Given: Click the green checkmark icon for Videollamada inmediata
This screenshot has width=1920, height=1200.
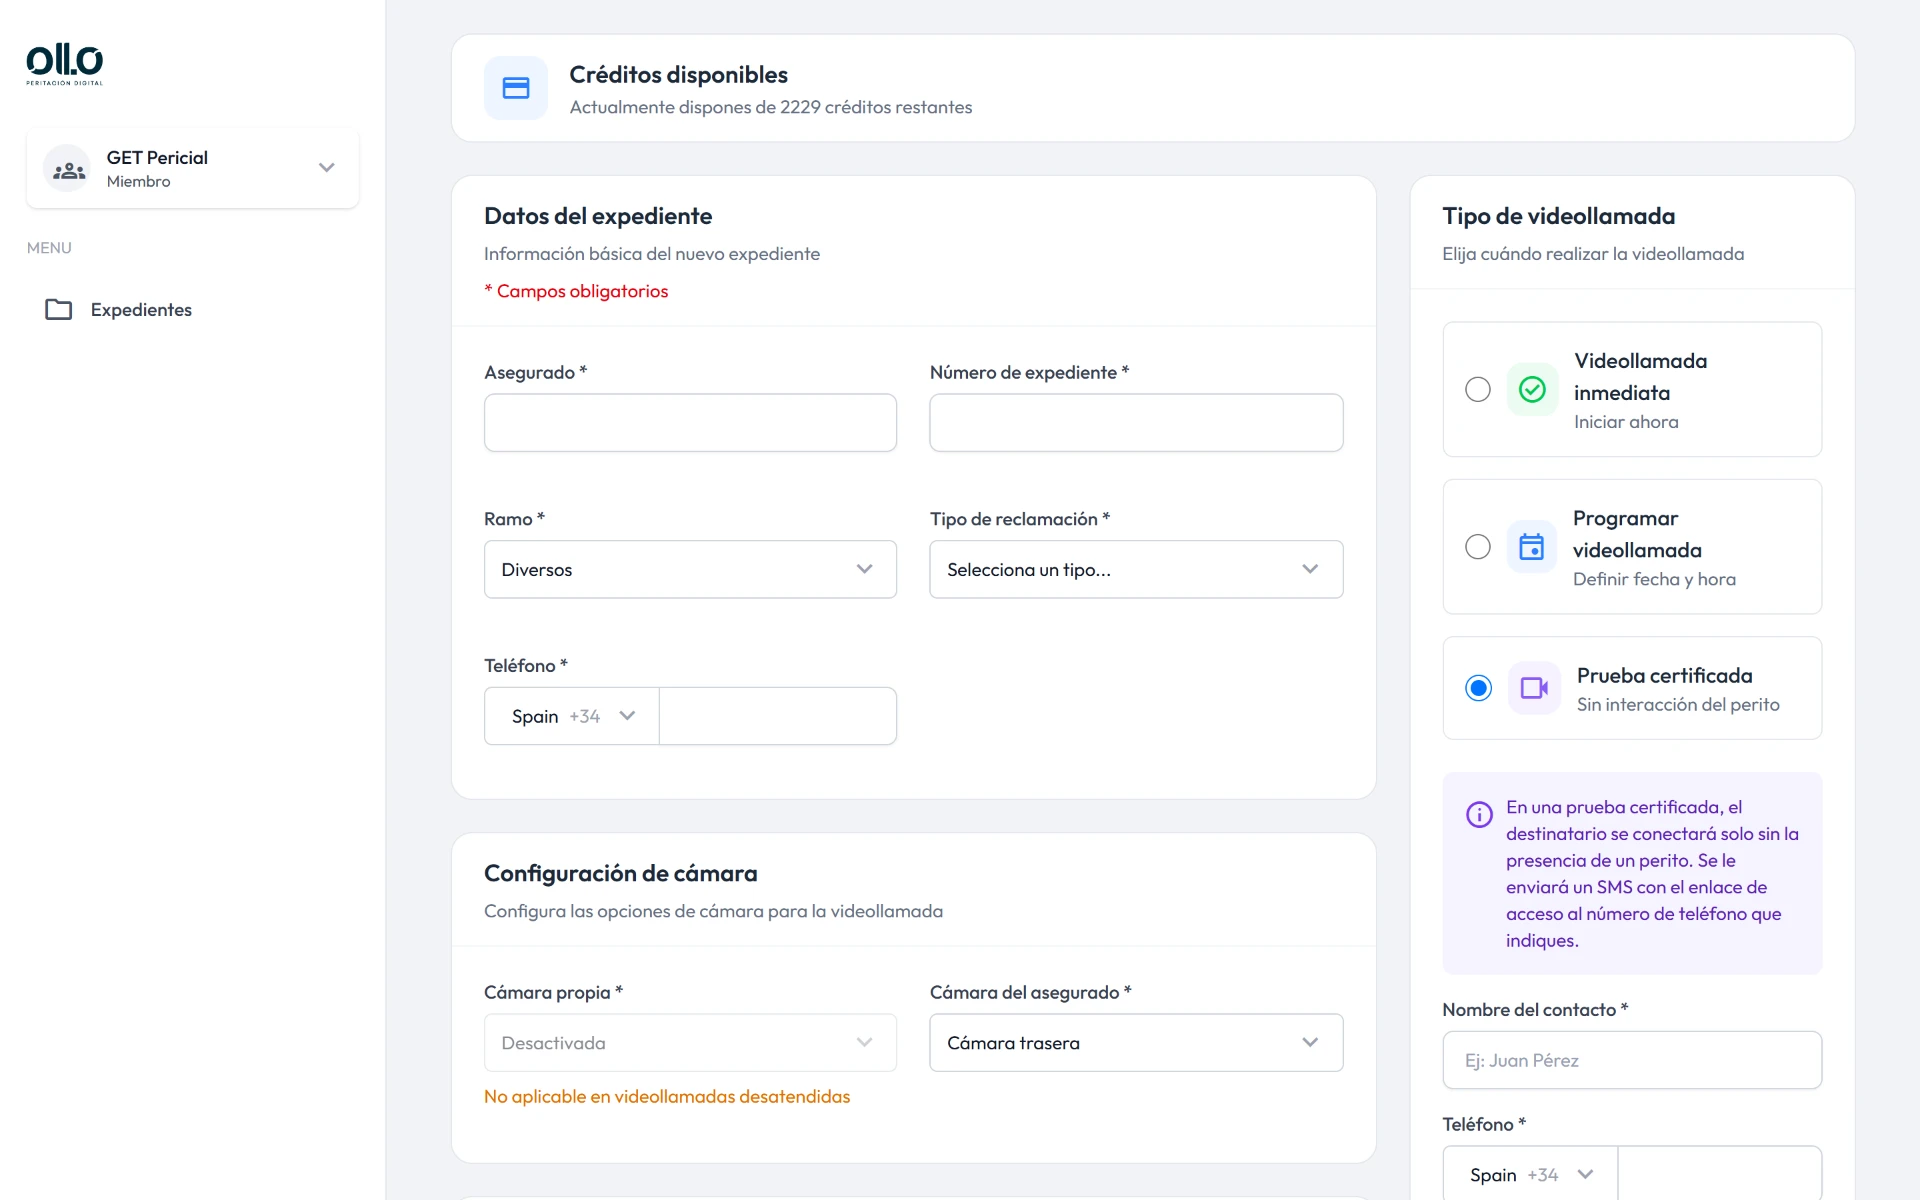Looking at the screenshot, I should pos(1532,389).
